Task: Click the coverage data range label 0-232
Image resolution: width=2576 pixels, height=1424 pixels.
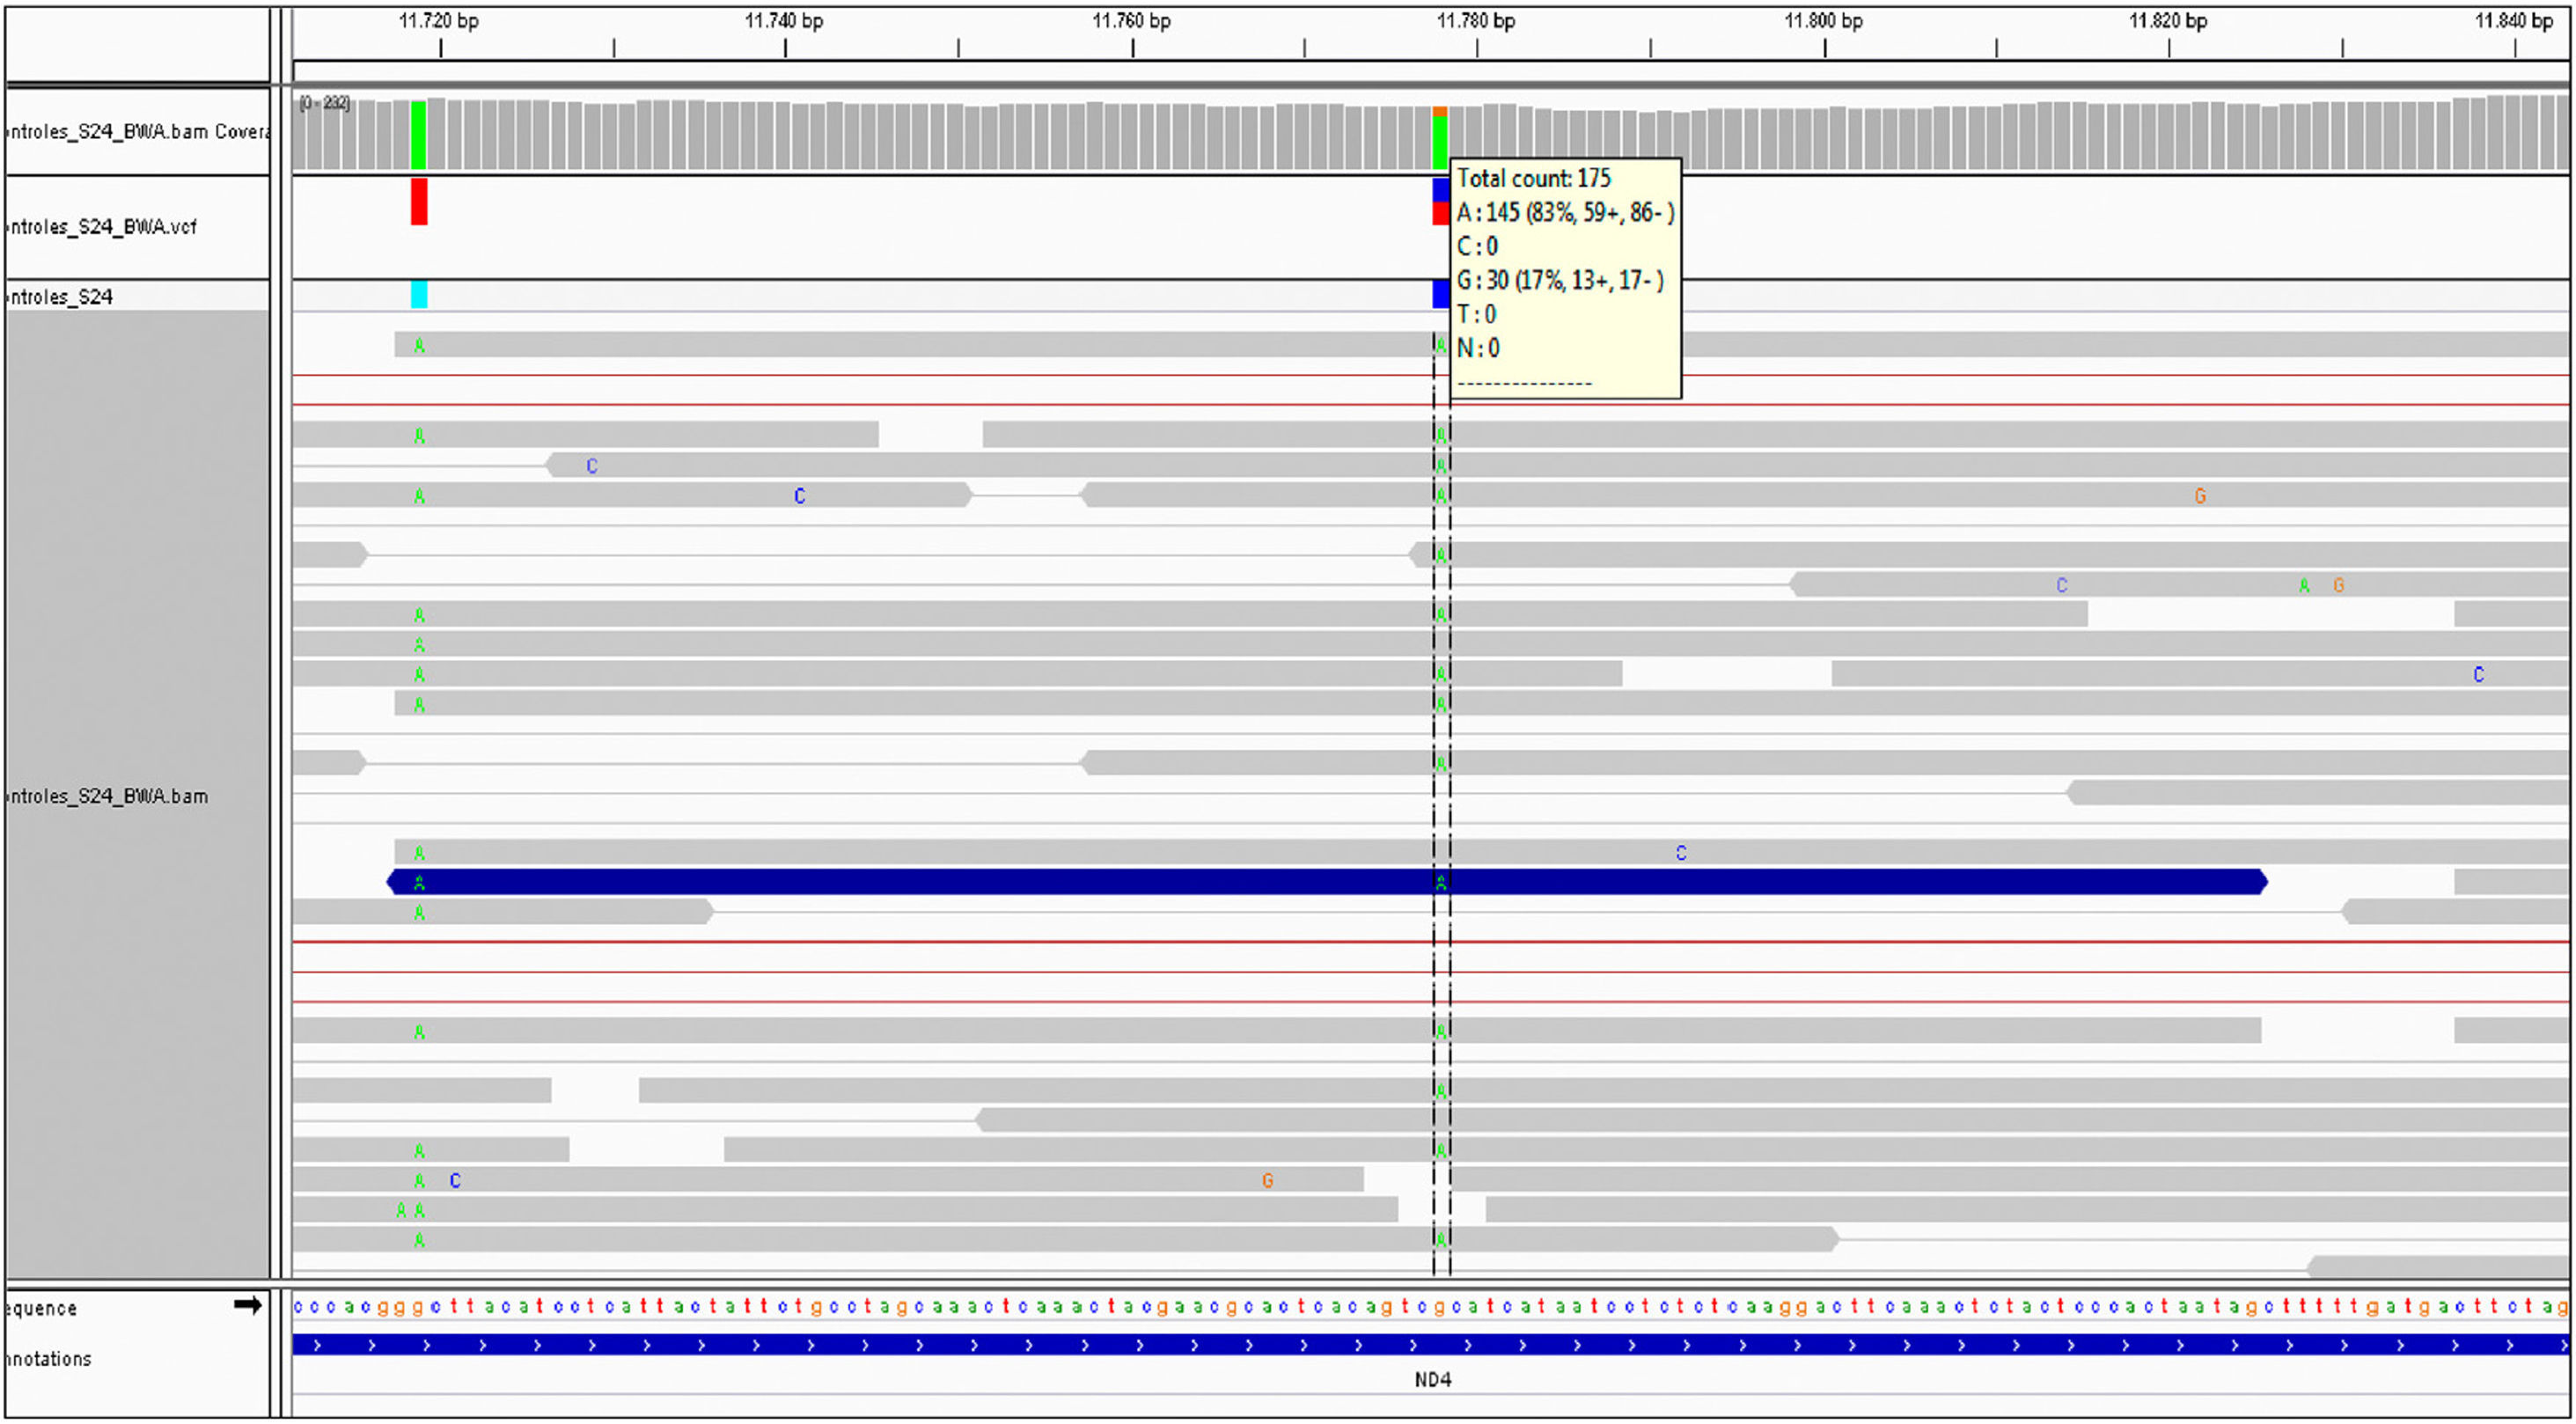Action: 324,103
